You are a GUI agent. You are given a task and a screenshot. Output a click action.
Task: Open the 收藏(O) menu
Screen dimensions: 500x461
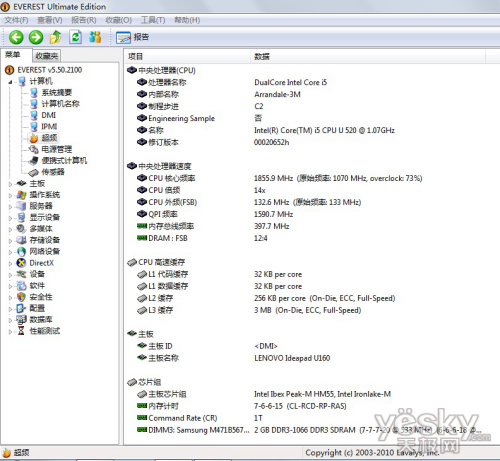tap(119, 20)
